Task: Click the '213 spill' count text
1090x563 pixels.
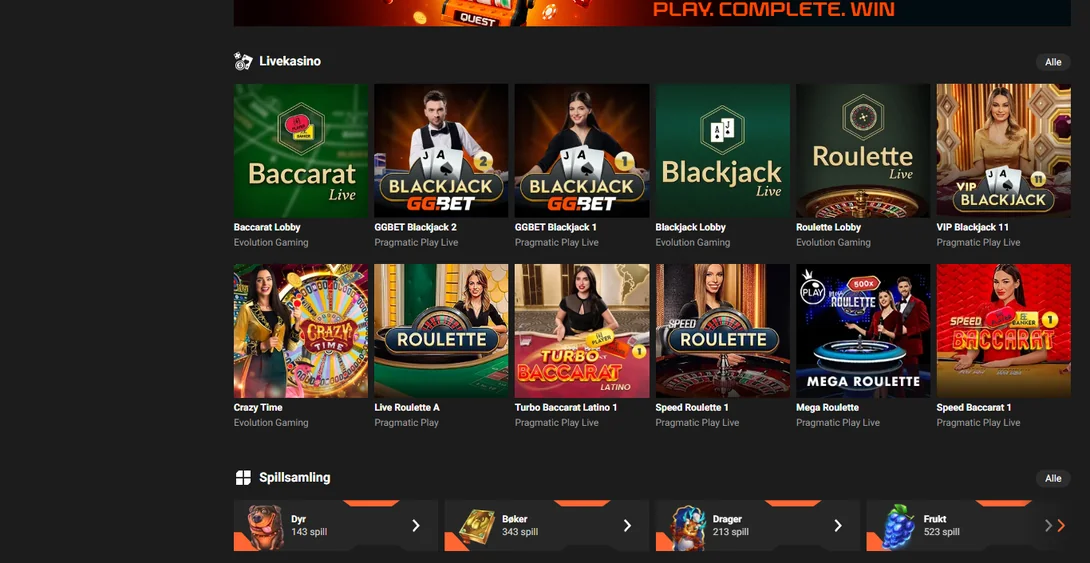Action: (x=731, y=532)
